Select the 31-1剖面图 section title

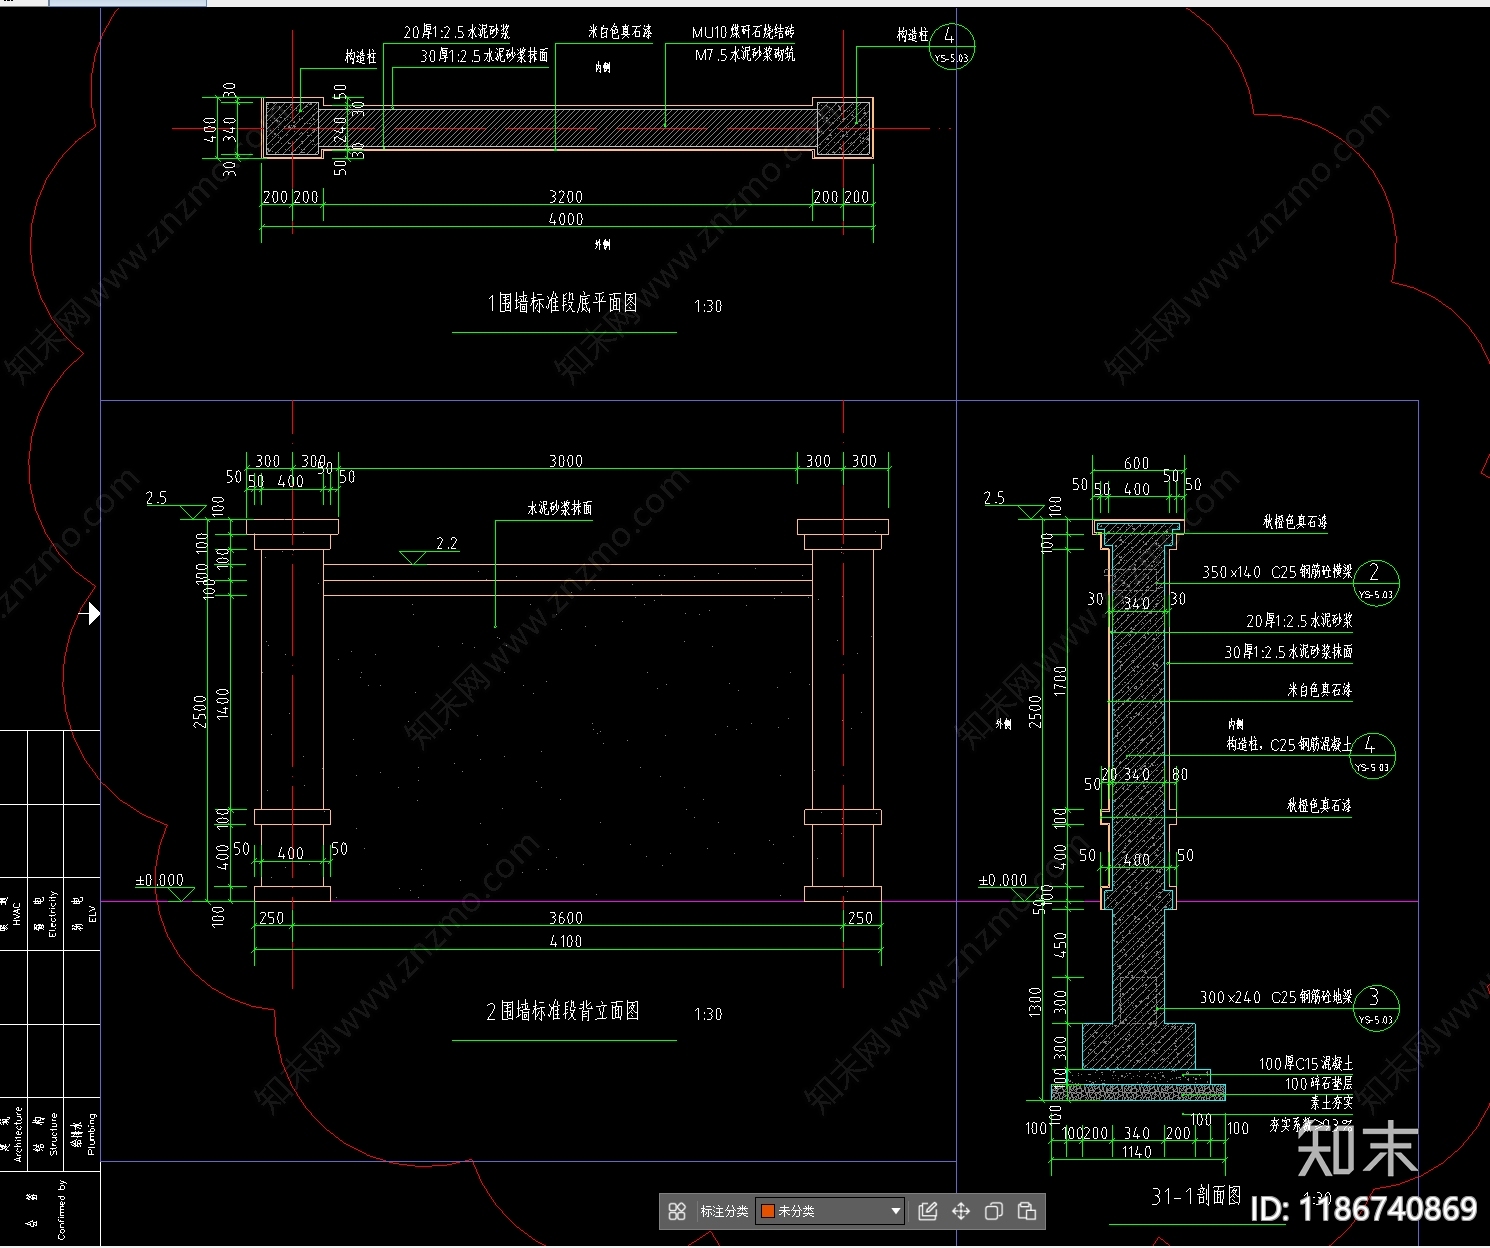click(1196, 1196)
